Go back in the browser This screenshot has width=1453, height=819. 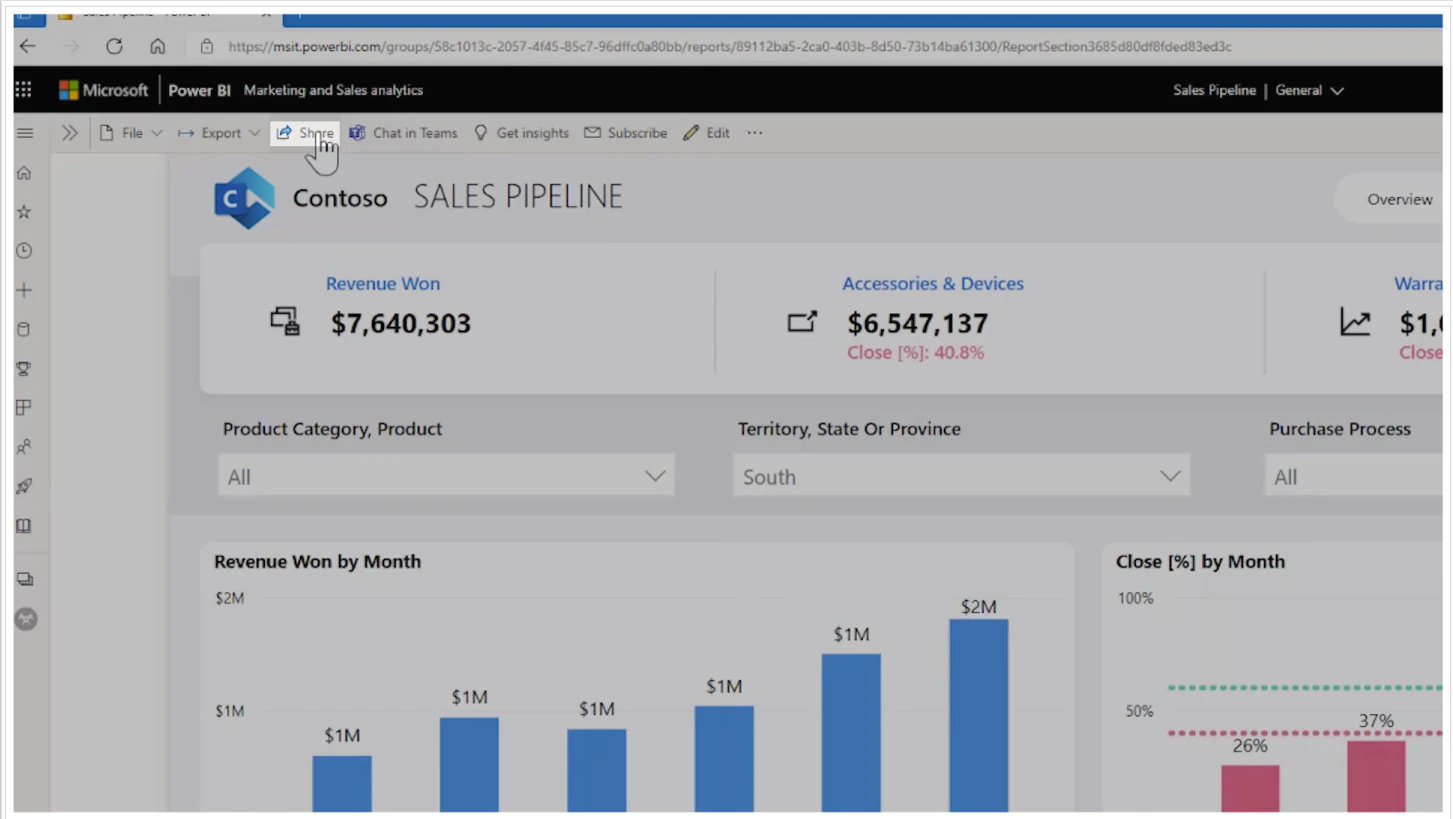pos(27,46)
